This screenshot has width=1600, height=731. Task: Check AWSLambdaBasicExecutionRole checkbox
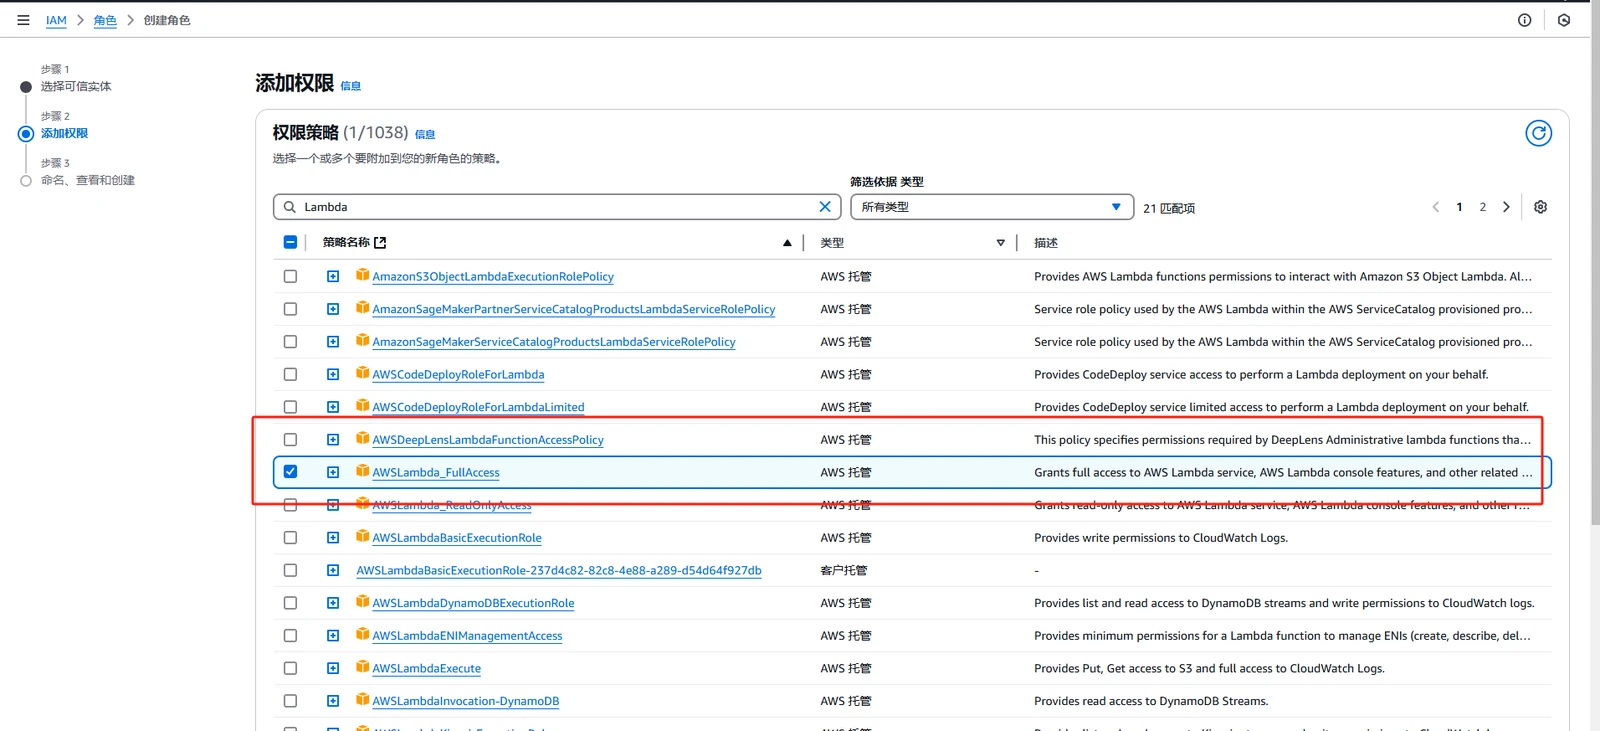[x=290, y=538]
